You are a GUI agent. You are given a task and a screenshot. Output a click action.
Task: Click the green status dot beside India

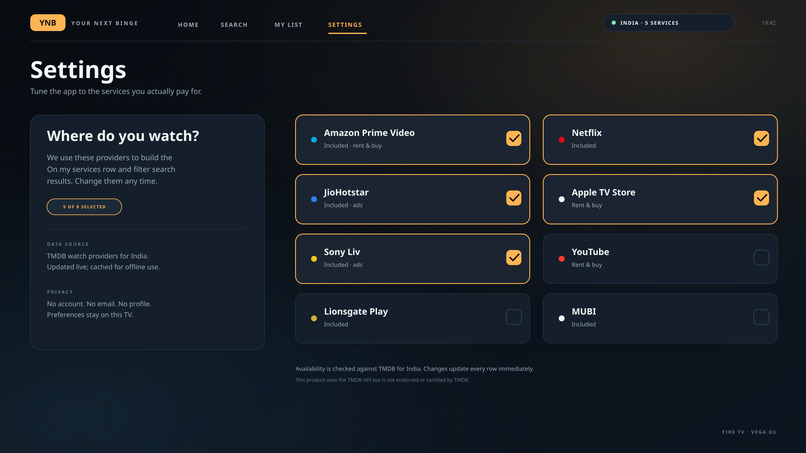tap(613, 23)
